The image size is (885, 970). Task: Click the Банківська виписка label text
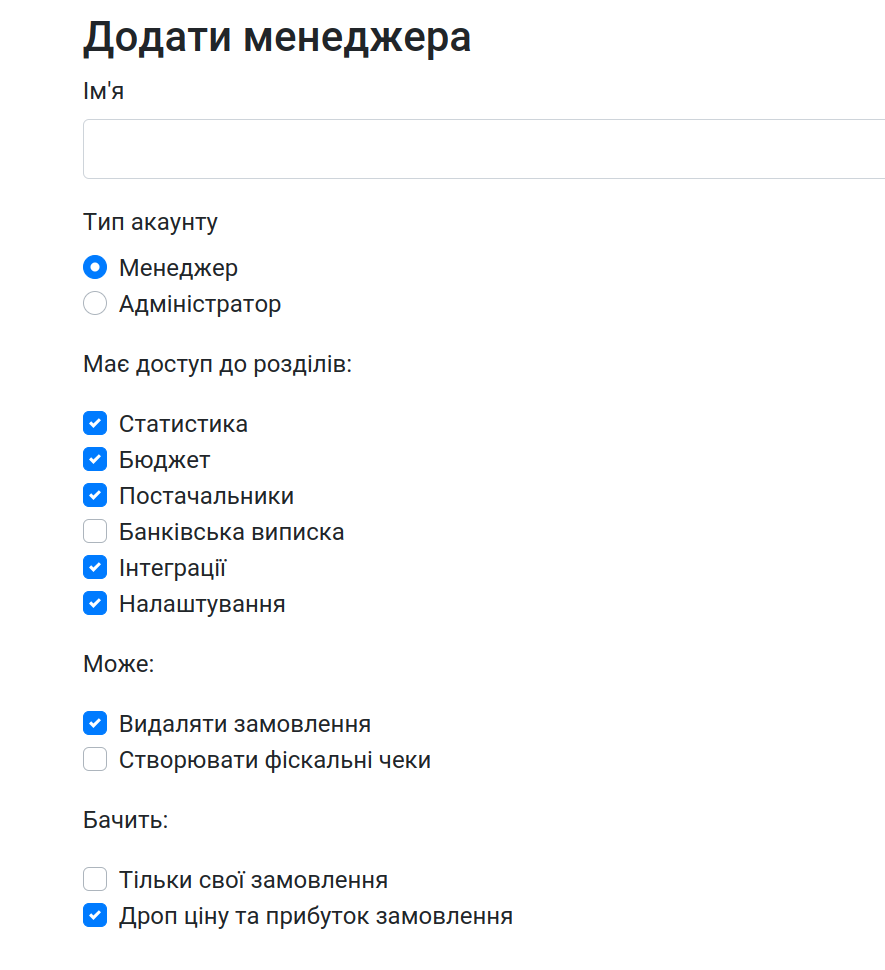(x=231, y=532)
